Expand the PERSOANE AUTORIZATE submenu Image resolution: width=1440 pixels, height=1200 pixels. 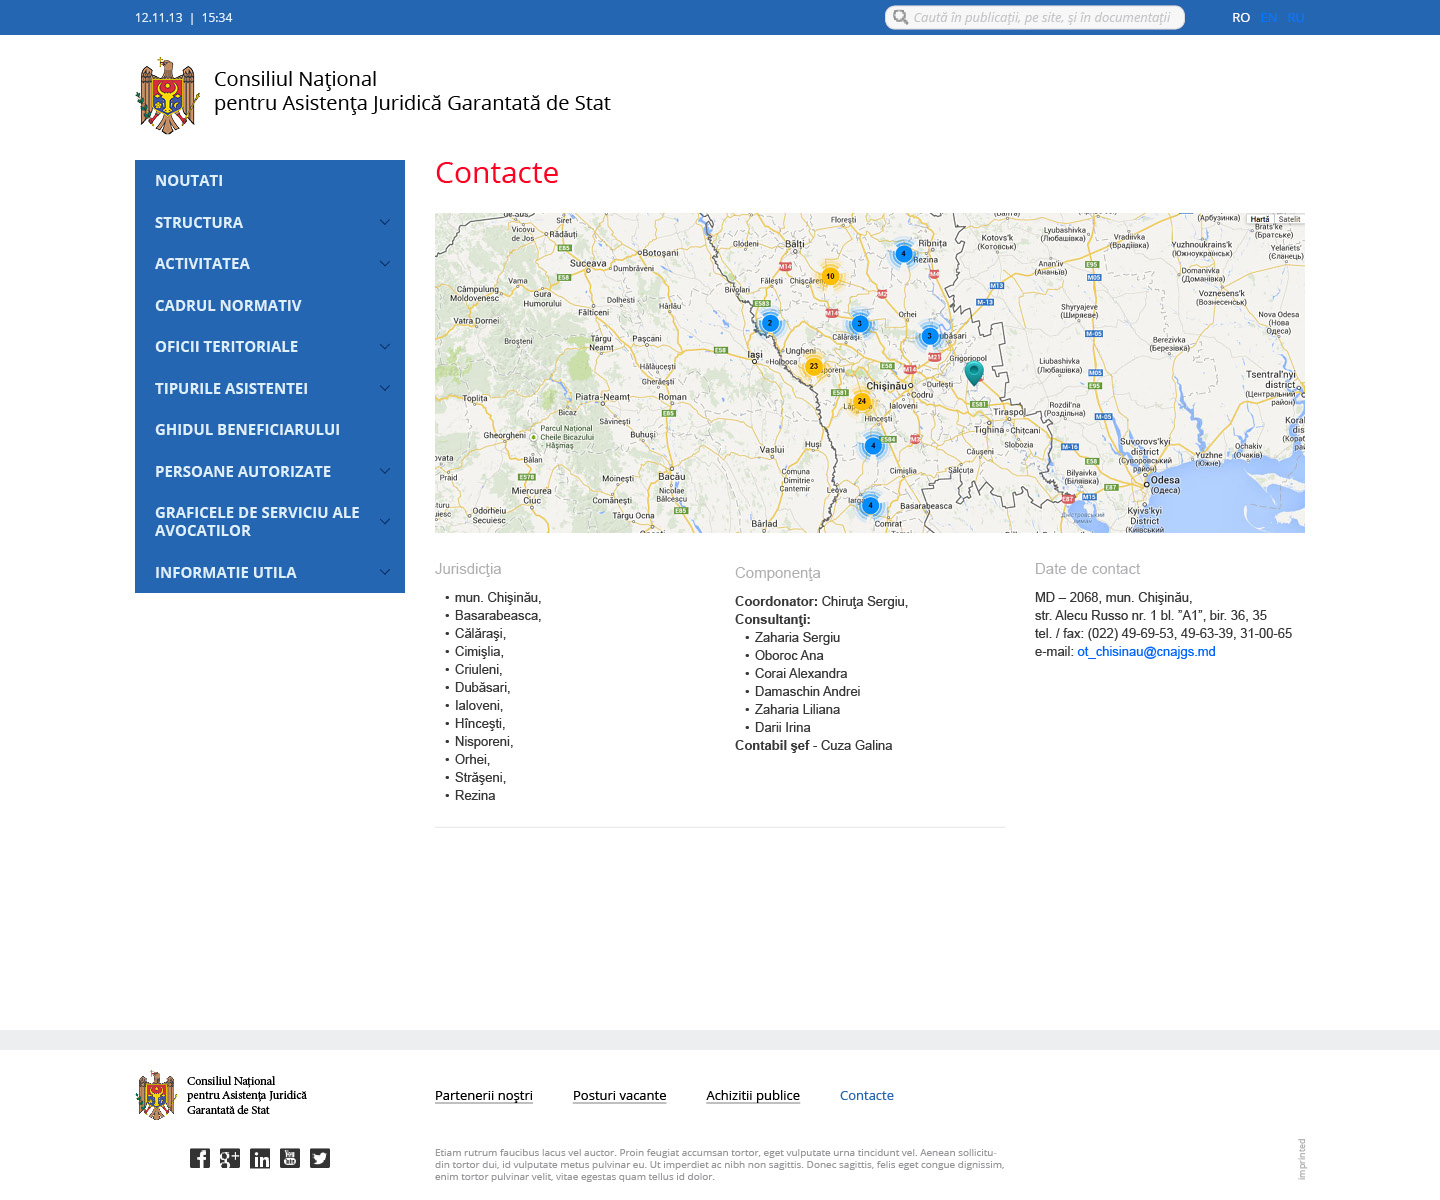click(384, 471)
